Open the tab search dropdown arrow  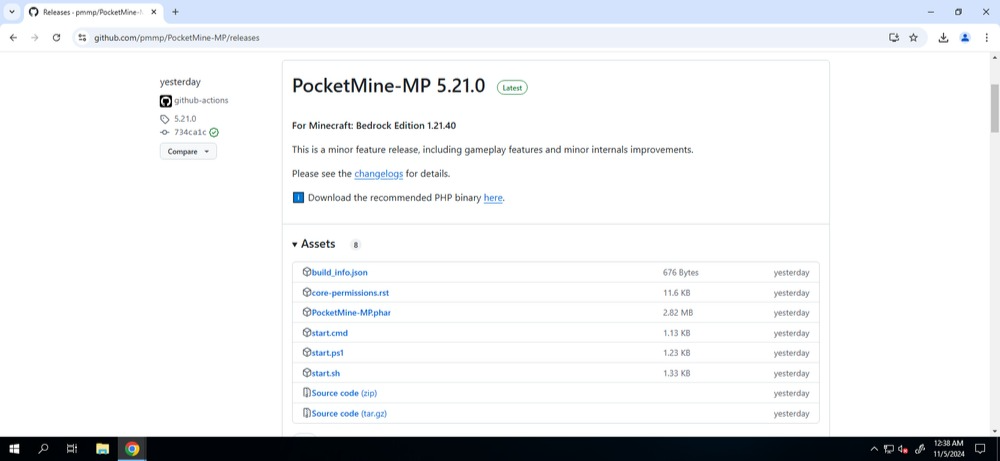pyautogui.click(x=11, y=11)
